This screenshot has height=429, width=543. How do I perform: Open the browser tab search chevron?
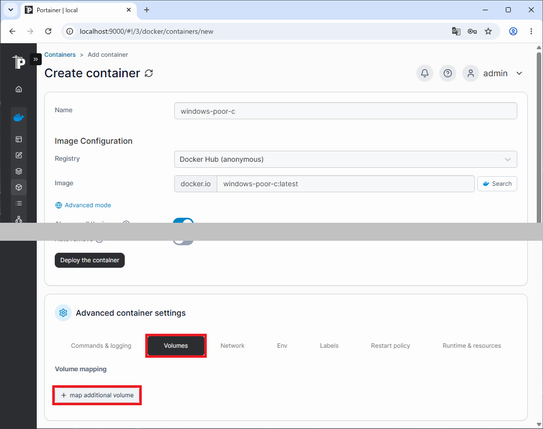pyautogui.click(x=11, y=10)
